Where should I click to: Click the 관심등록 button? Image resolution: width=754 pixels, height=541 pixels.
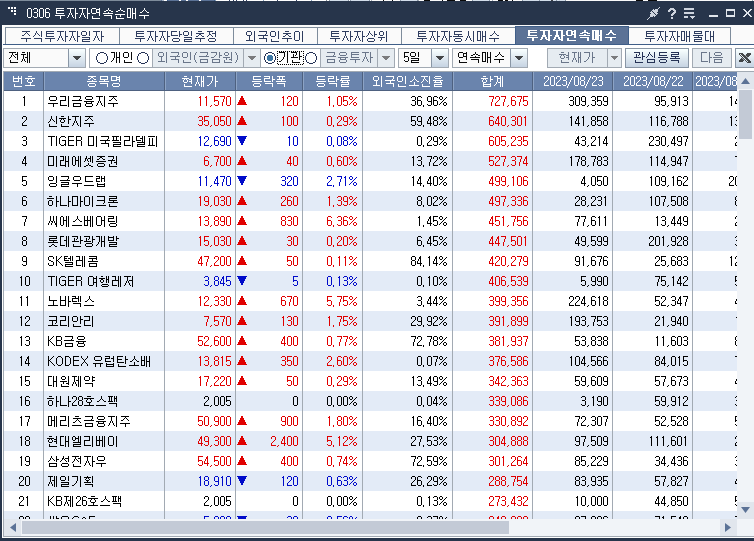[x=656, y=58]
